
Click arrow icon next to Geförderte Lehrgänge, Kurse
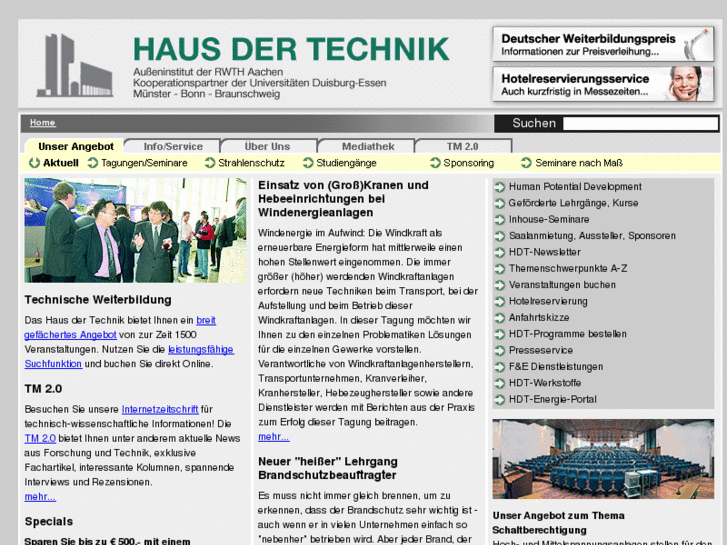pos(499,203)
